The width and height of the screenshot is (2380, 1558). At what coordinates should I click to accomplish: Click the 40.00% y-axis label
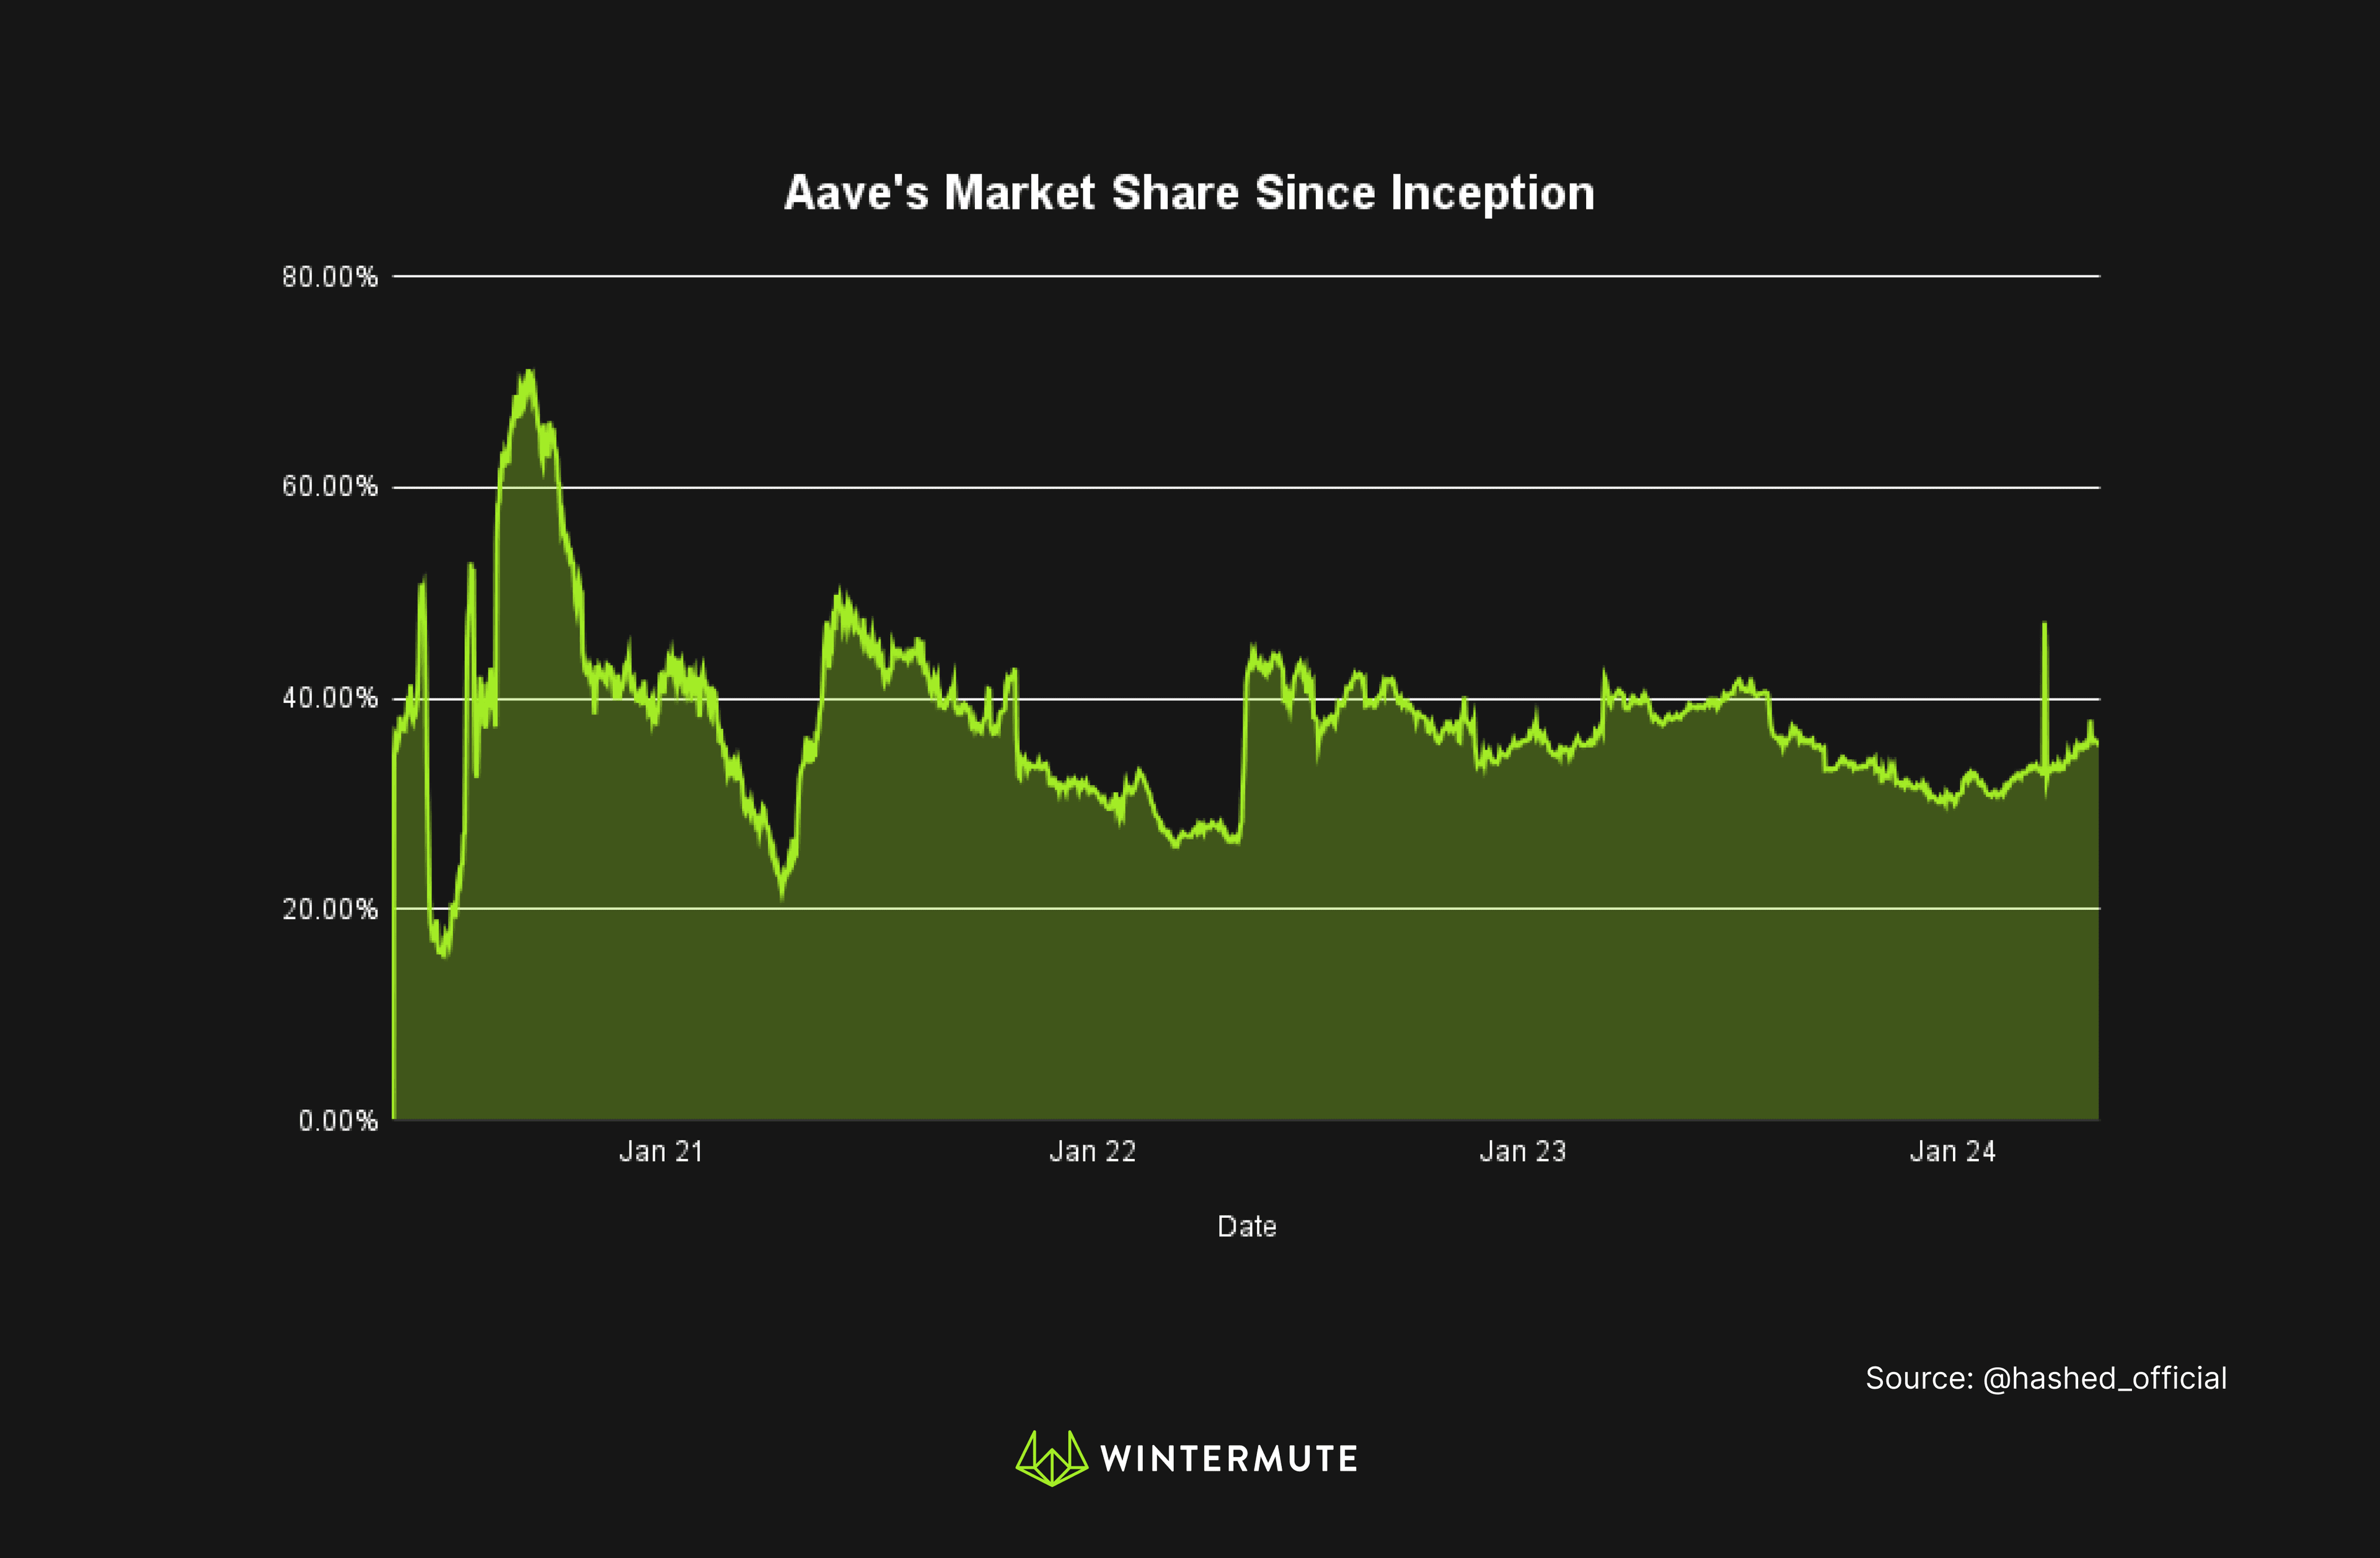[x=330, y=698]
